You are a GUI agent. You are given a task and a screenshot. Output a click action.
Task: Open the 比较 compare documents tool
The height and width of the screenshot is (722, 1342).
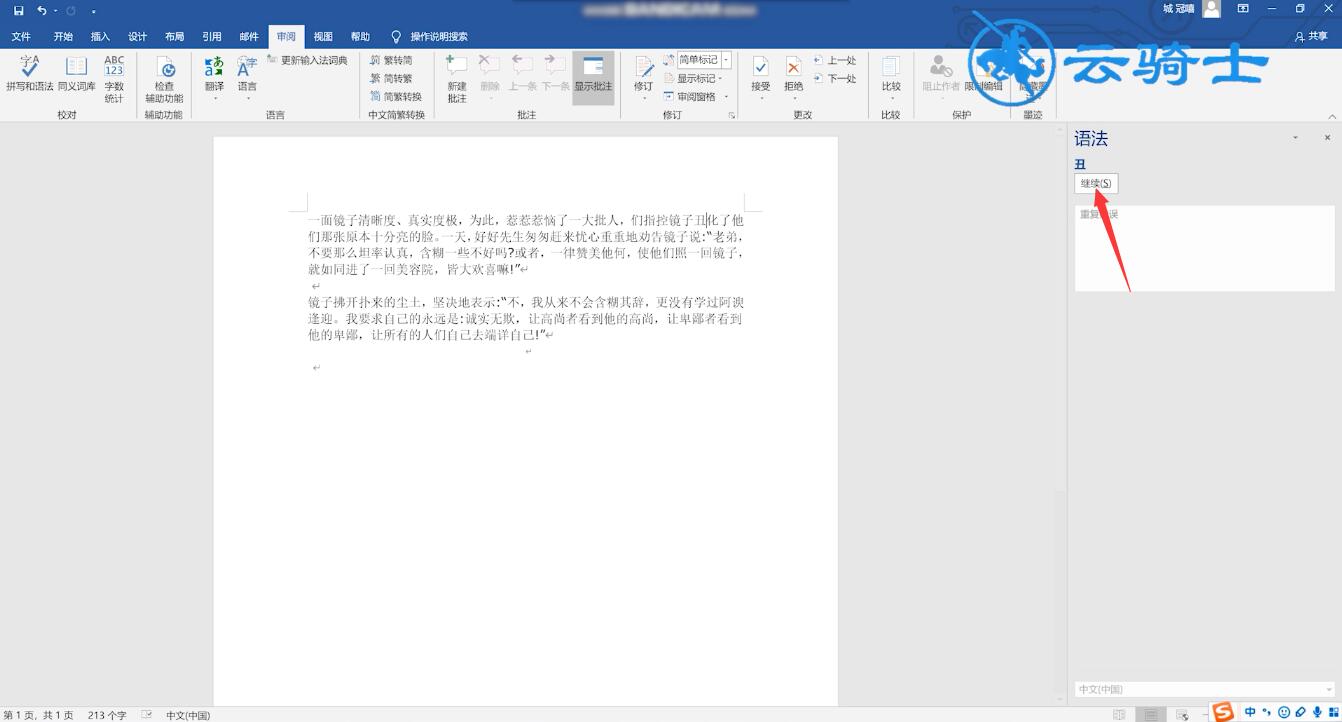[891, 78]
